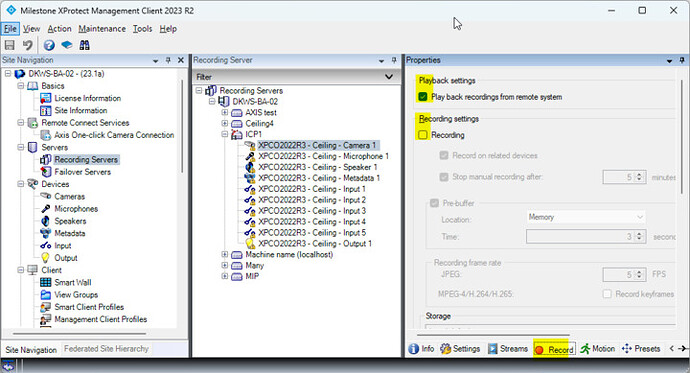Screen dimensions: 690x373
Task: Open the Action menu
Action: tap(59, 29)
